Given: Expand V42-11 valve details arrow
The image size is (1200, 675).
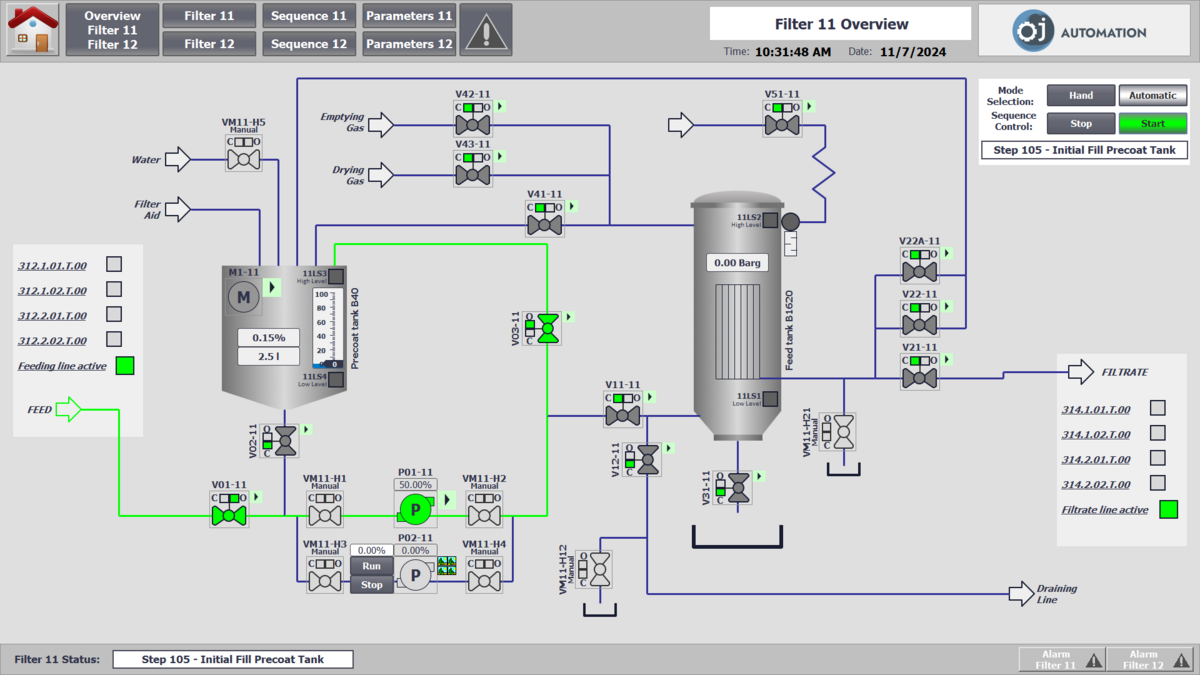Looking at the screenshot, I should click(x=501, y=106).
